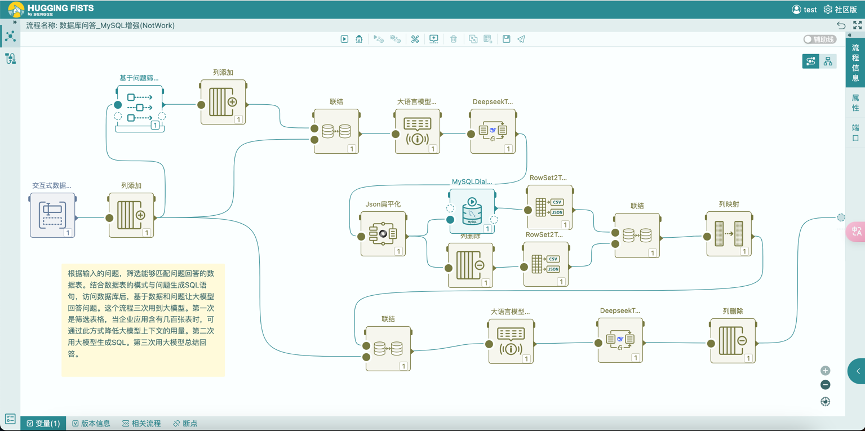Click the run-to-node icon in toolbar
The width and height of the screenshot is (866, 431).
(378, 39)
